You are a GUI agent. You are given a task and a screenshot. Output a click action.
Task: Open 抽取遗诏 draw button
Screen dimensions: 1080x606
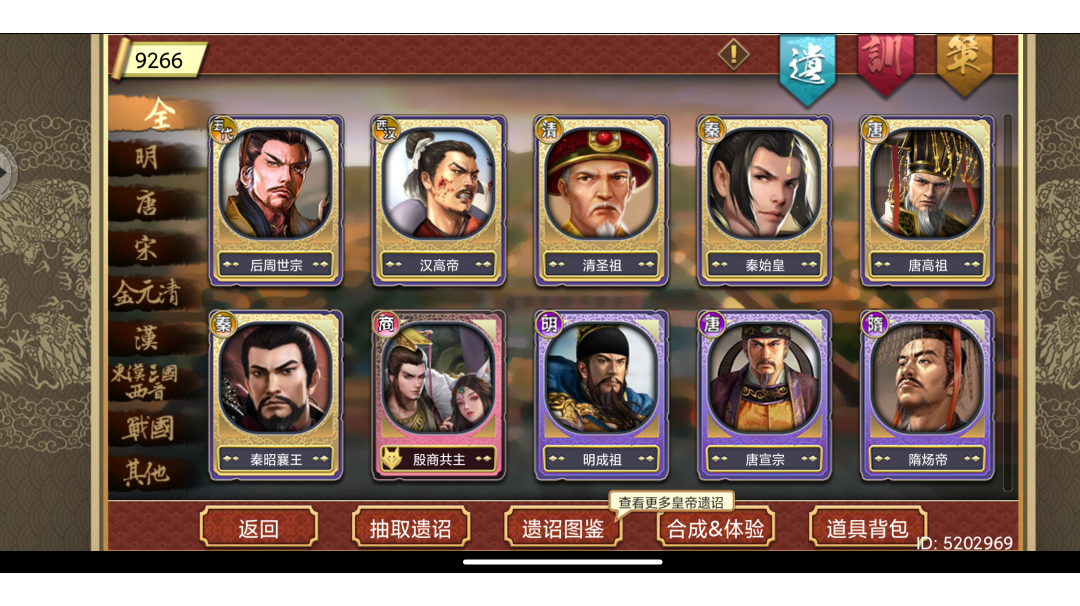pos(411,528)
